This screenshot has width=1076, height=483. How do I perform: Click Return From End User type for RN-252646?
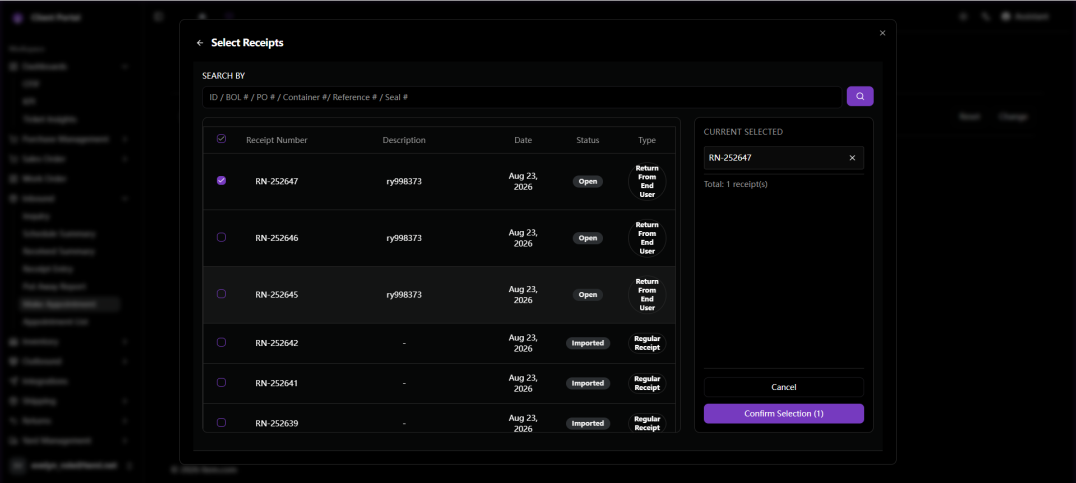pyautogui.click(x=647, y=238)
